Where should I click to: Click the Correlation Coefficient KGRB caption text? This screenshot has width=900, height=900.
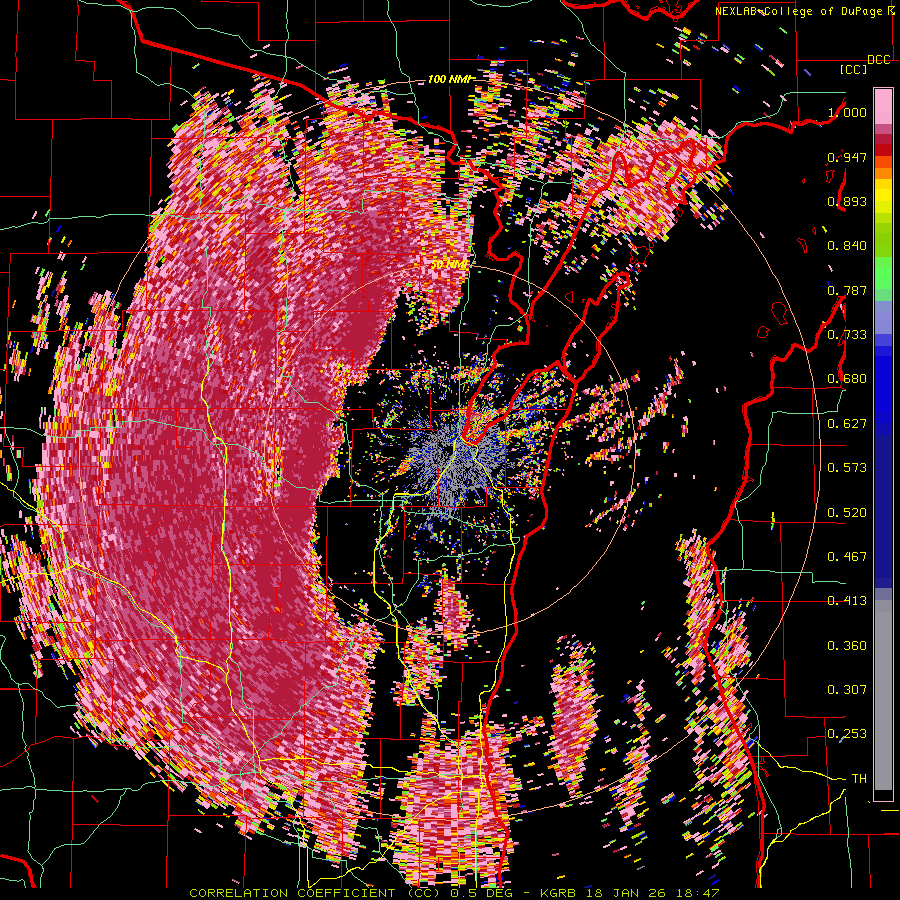454,893
